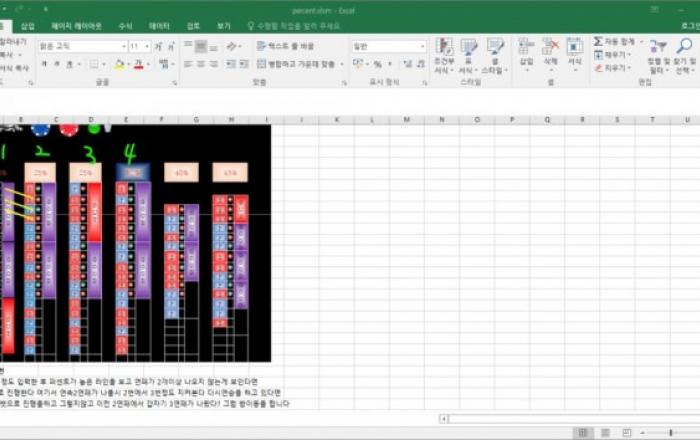Click Merge and Center button

pos(296,64)
